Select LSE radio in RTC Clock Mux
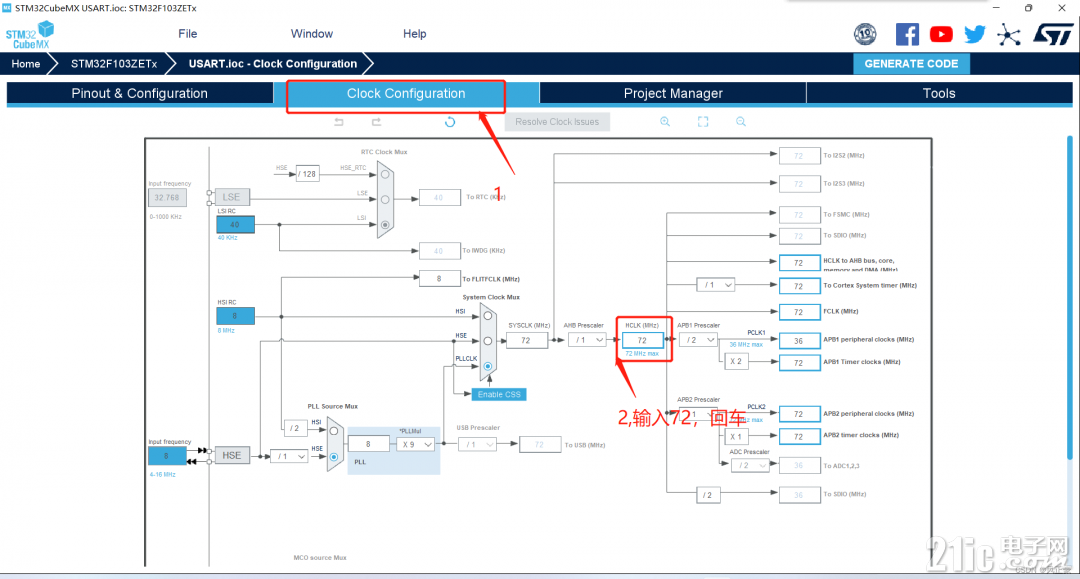 (385, 200)
